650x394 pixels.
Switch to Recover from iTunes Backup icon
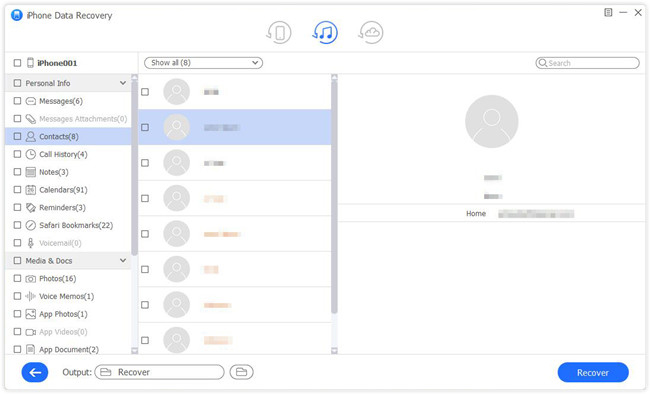pos(325,32)
